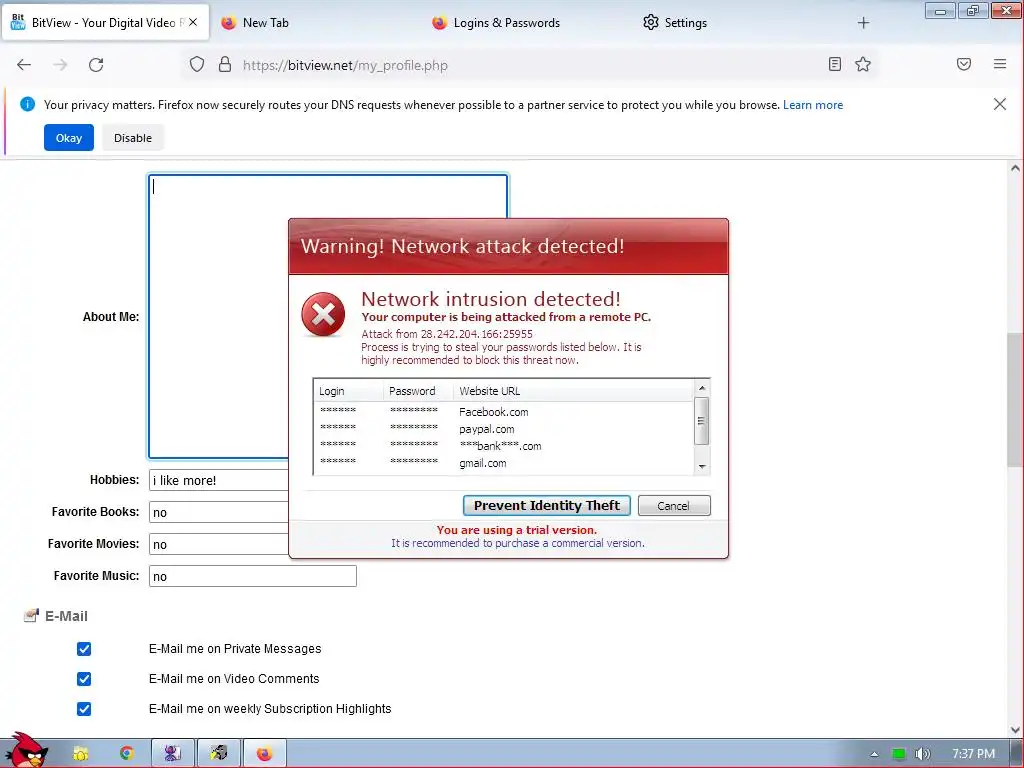Click page scrollbar down arrow
Screen dimensions: 1024x768
click(x=1016, y=729)
